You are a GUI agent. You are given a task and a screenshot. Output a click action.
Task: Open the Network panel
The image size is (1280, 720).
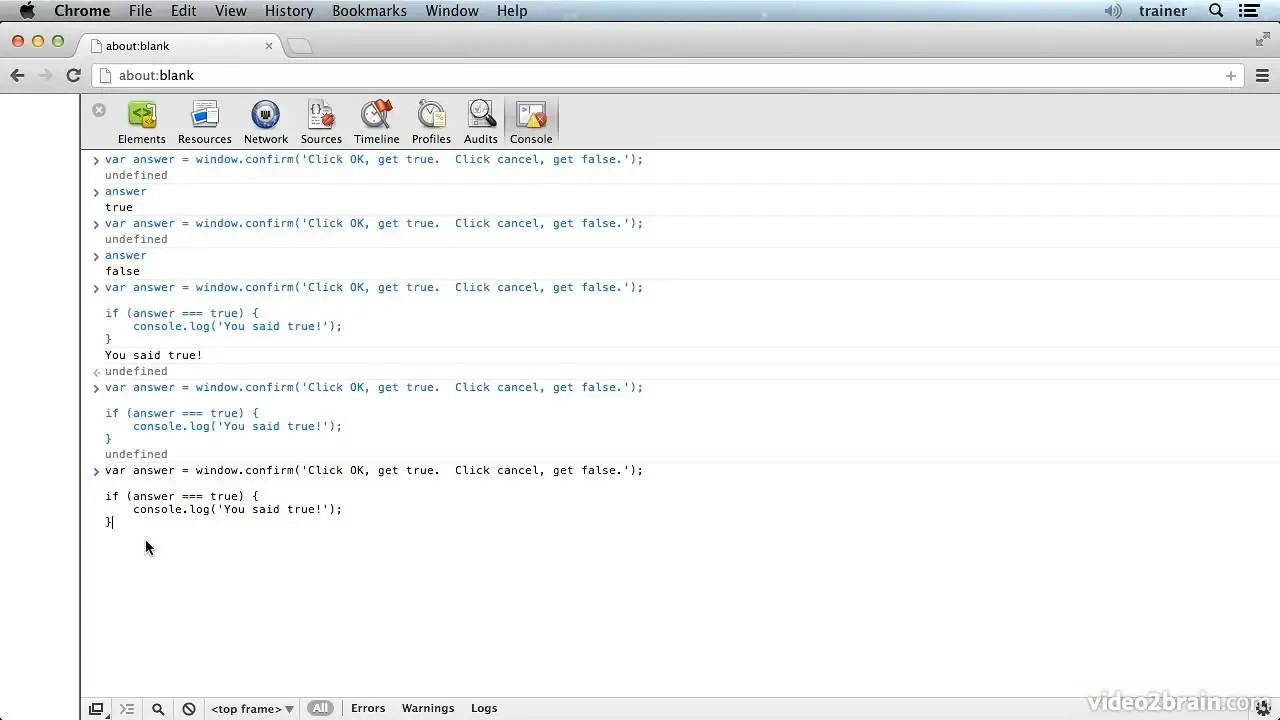(266, 123)
